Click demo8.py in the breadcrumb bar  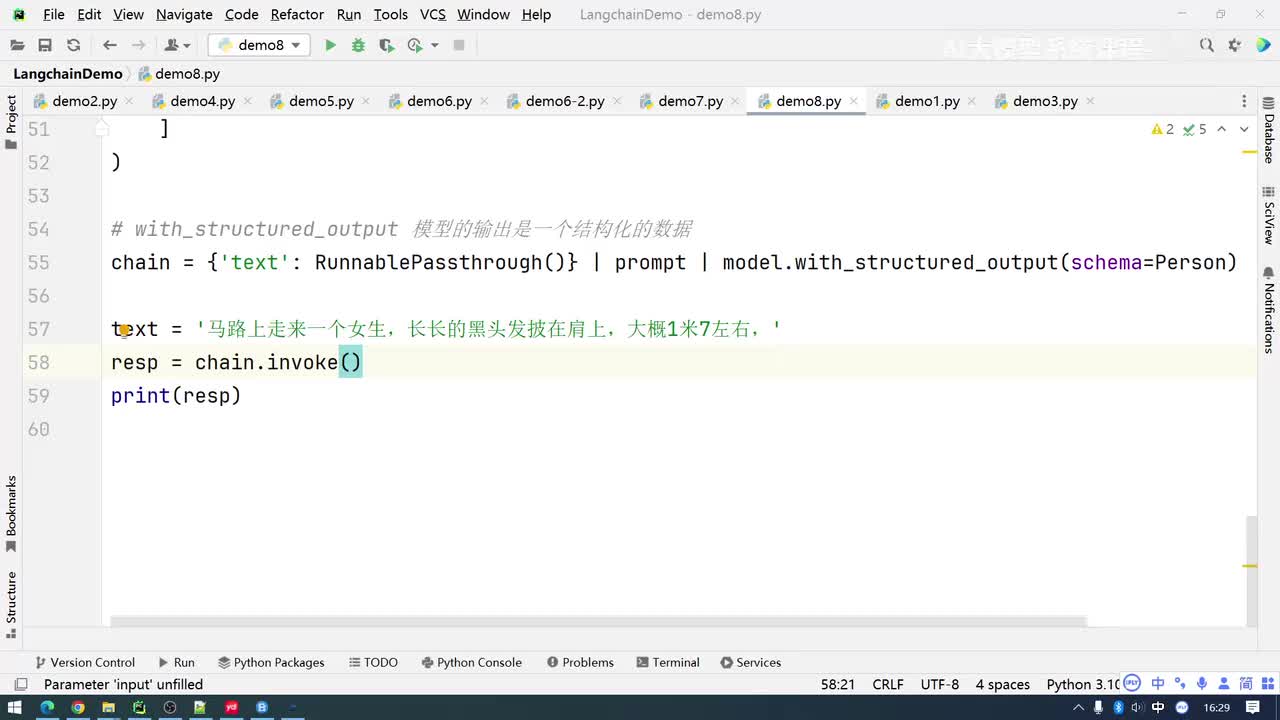click(x=180, y=74)
